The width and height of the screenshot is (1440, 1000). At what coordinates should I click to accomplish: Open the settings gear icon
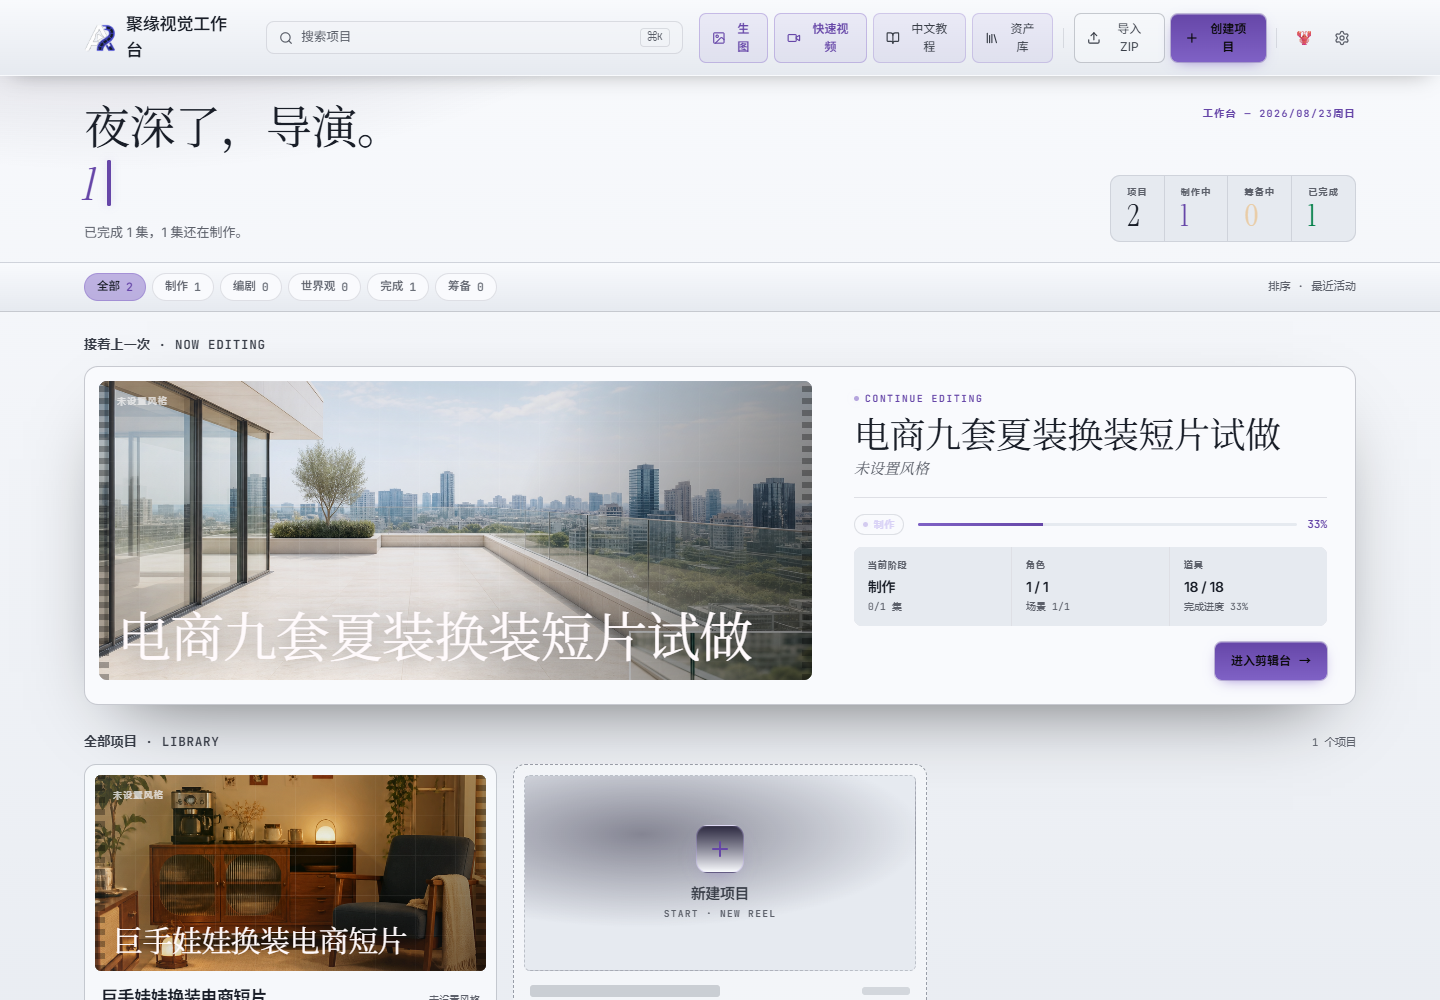click(x=1342, y=38)
